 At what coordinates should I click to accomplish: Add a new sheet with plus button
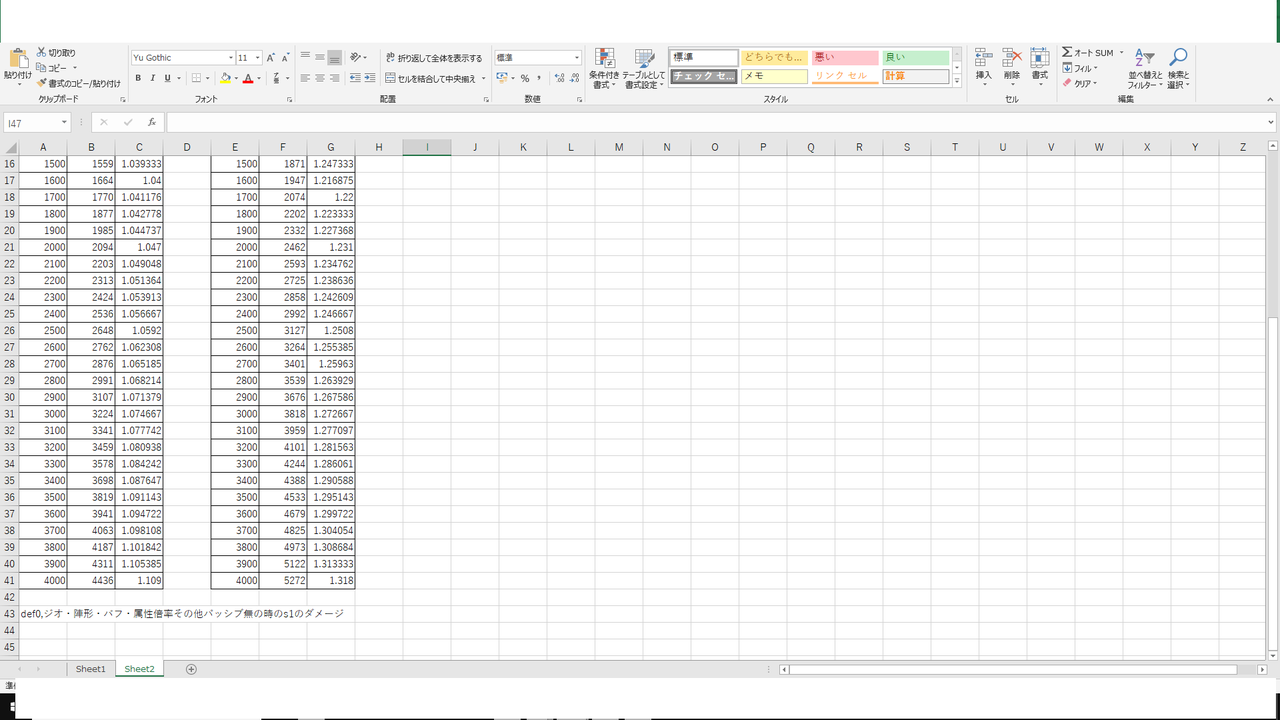click(x=191, y=669)
